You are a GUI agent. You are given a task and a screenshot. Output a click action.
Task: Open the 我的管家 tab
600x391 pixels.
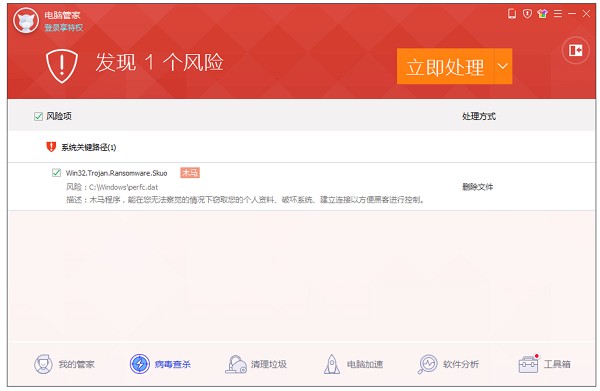tap(64, 364)
